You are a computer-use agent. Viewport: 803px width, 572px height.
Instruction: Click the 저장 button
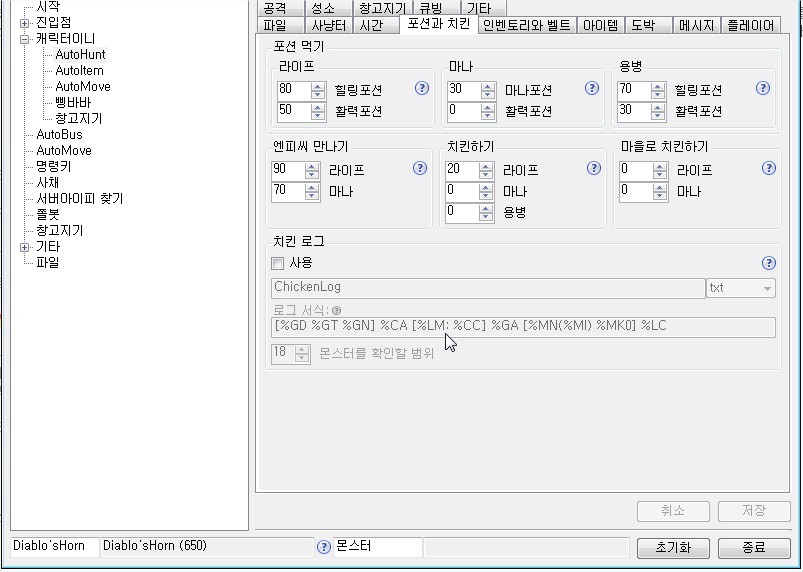point(754,511)
